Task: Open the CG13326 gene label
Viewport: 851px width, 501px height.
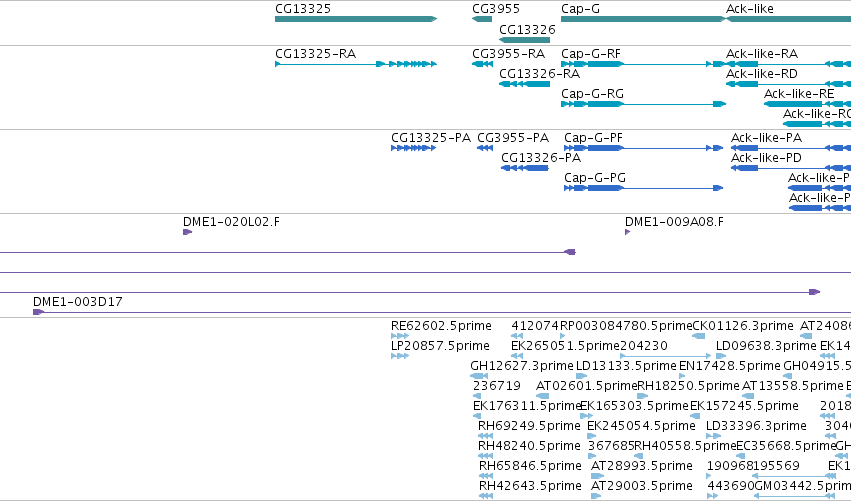Action: tap(528, 29)
